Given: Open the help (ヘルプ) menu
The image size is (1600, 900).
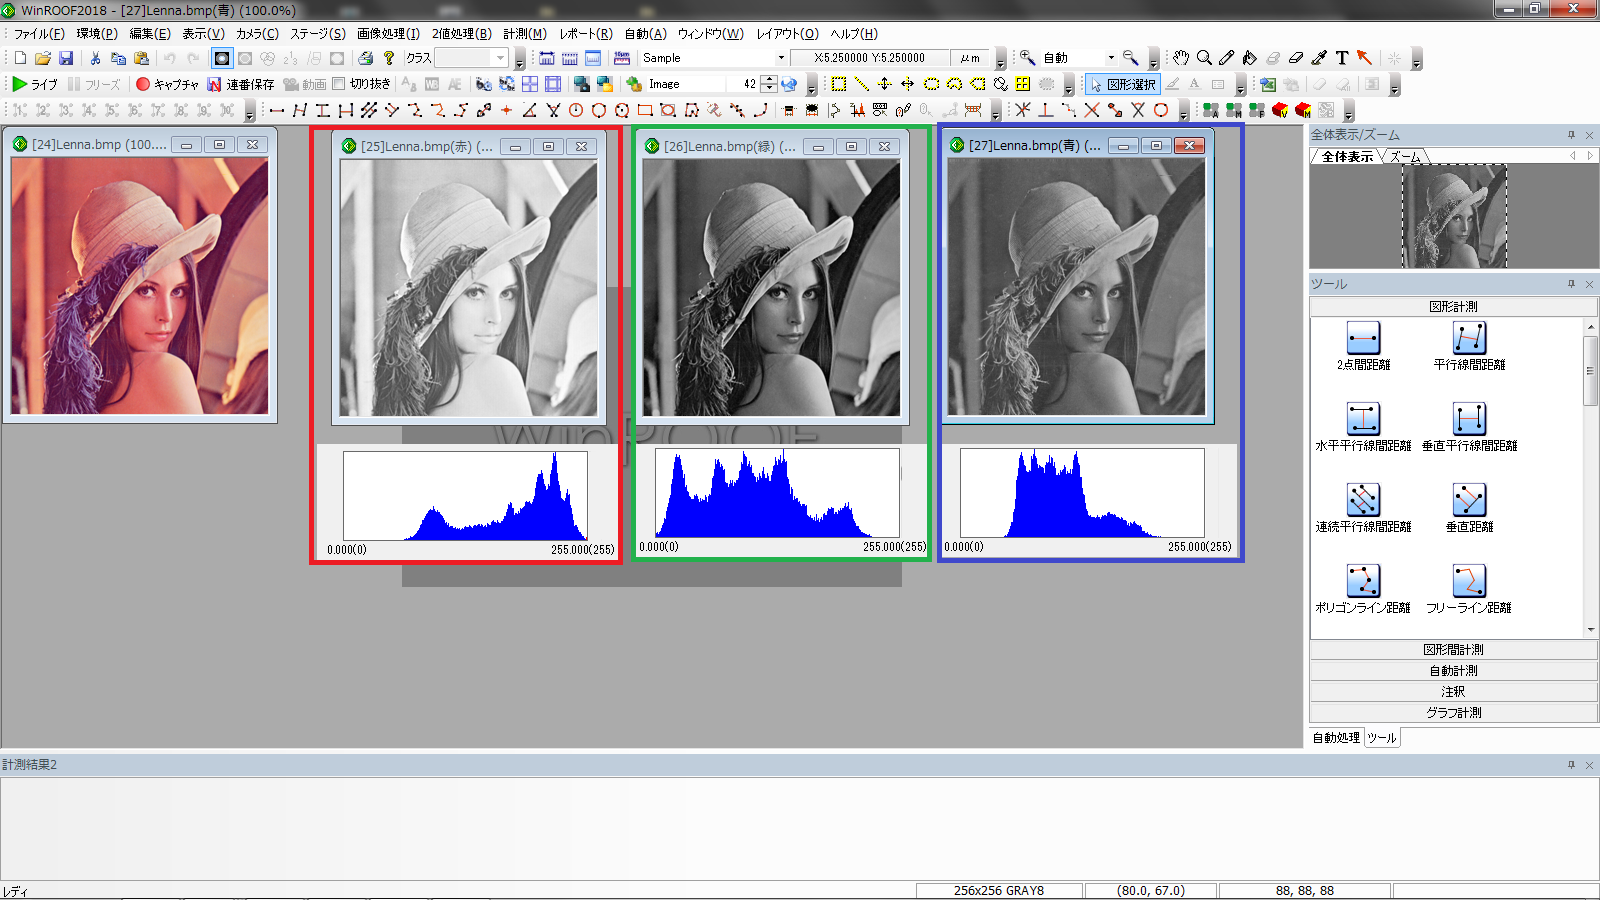Looking at the screenshot, I should 854,34.
